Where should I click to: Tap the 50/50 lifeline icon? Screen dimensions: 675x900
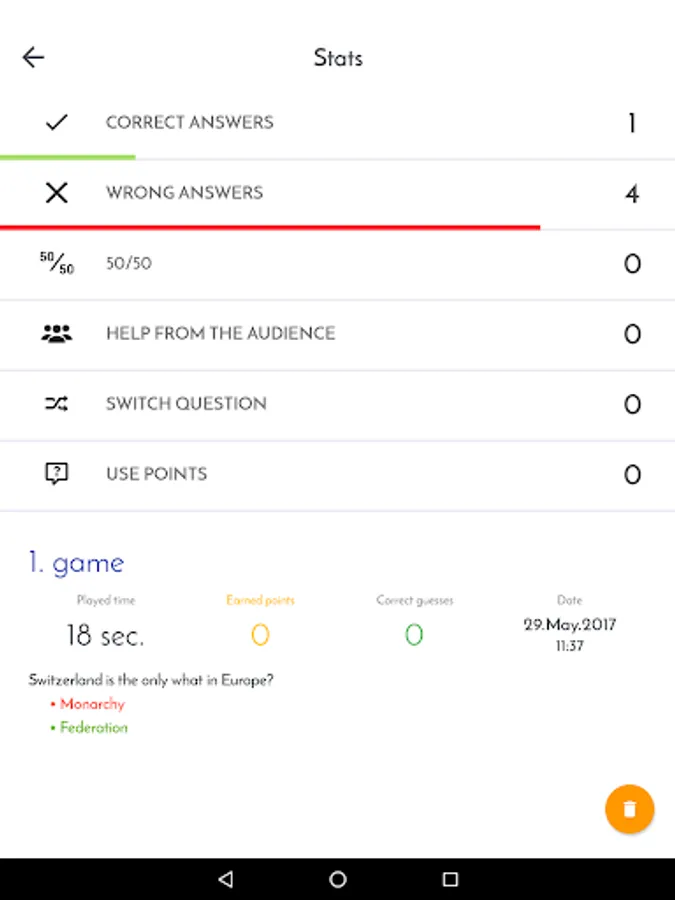pyautogui.click(x=57, y=264)
